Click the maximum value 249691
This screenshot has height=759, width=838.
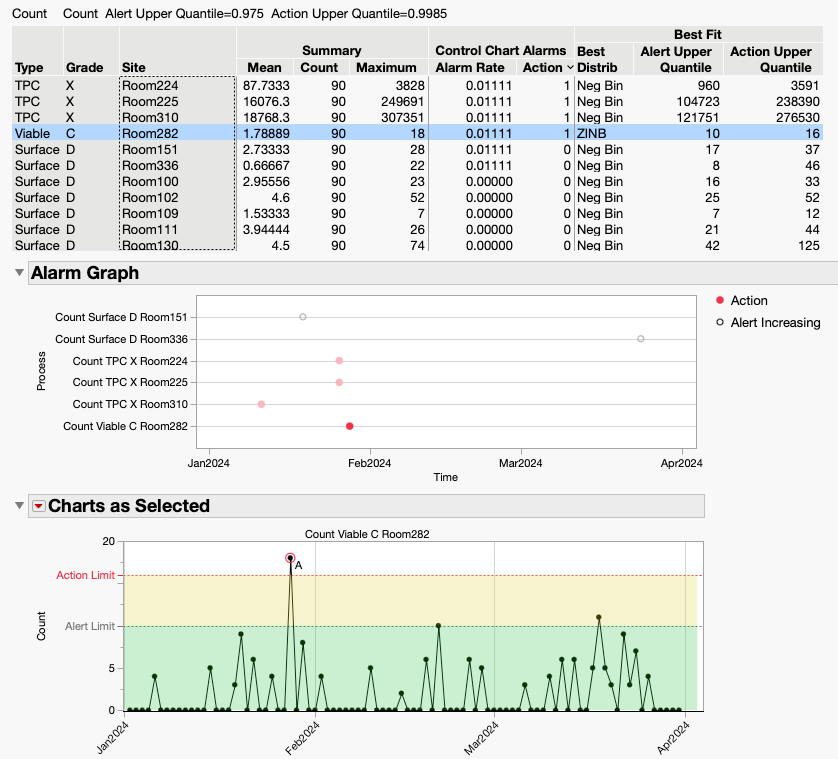point(402,102)
